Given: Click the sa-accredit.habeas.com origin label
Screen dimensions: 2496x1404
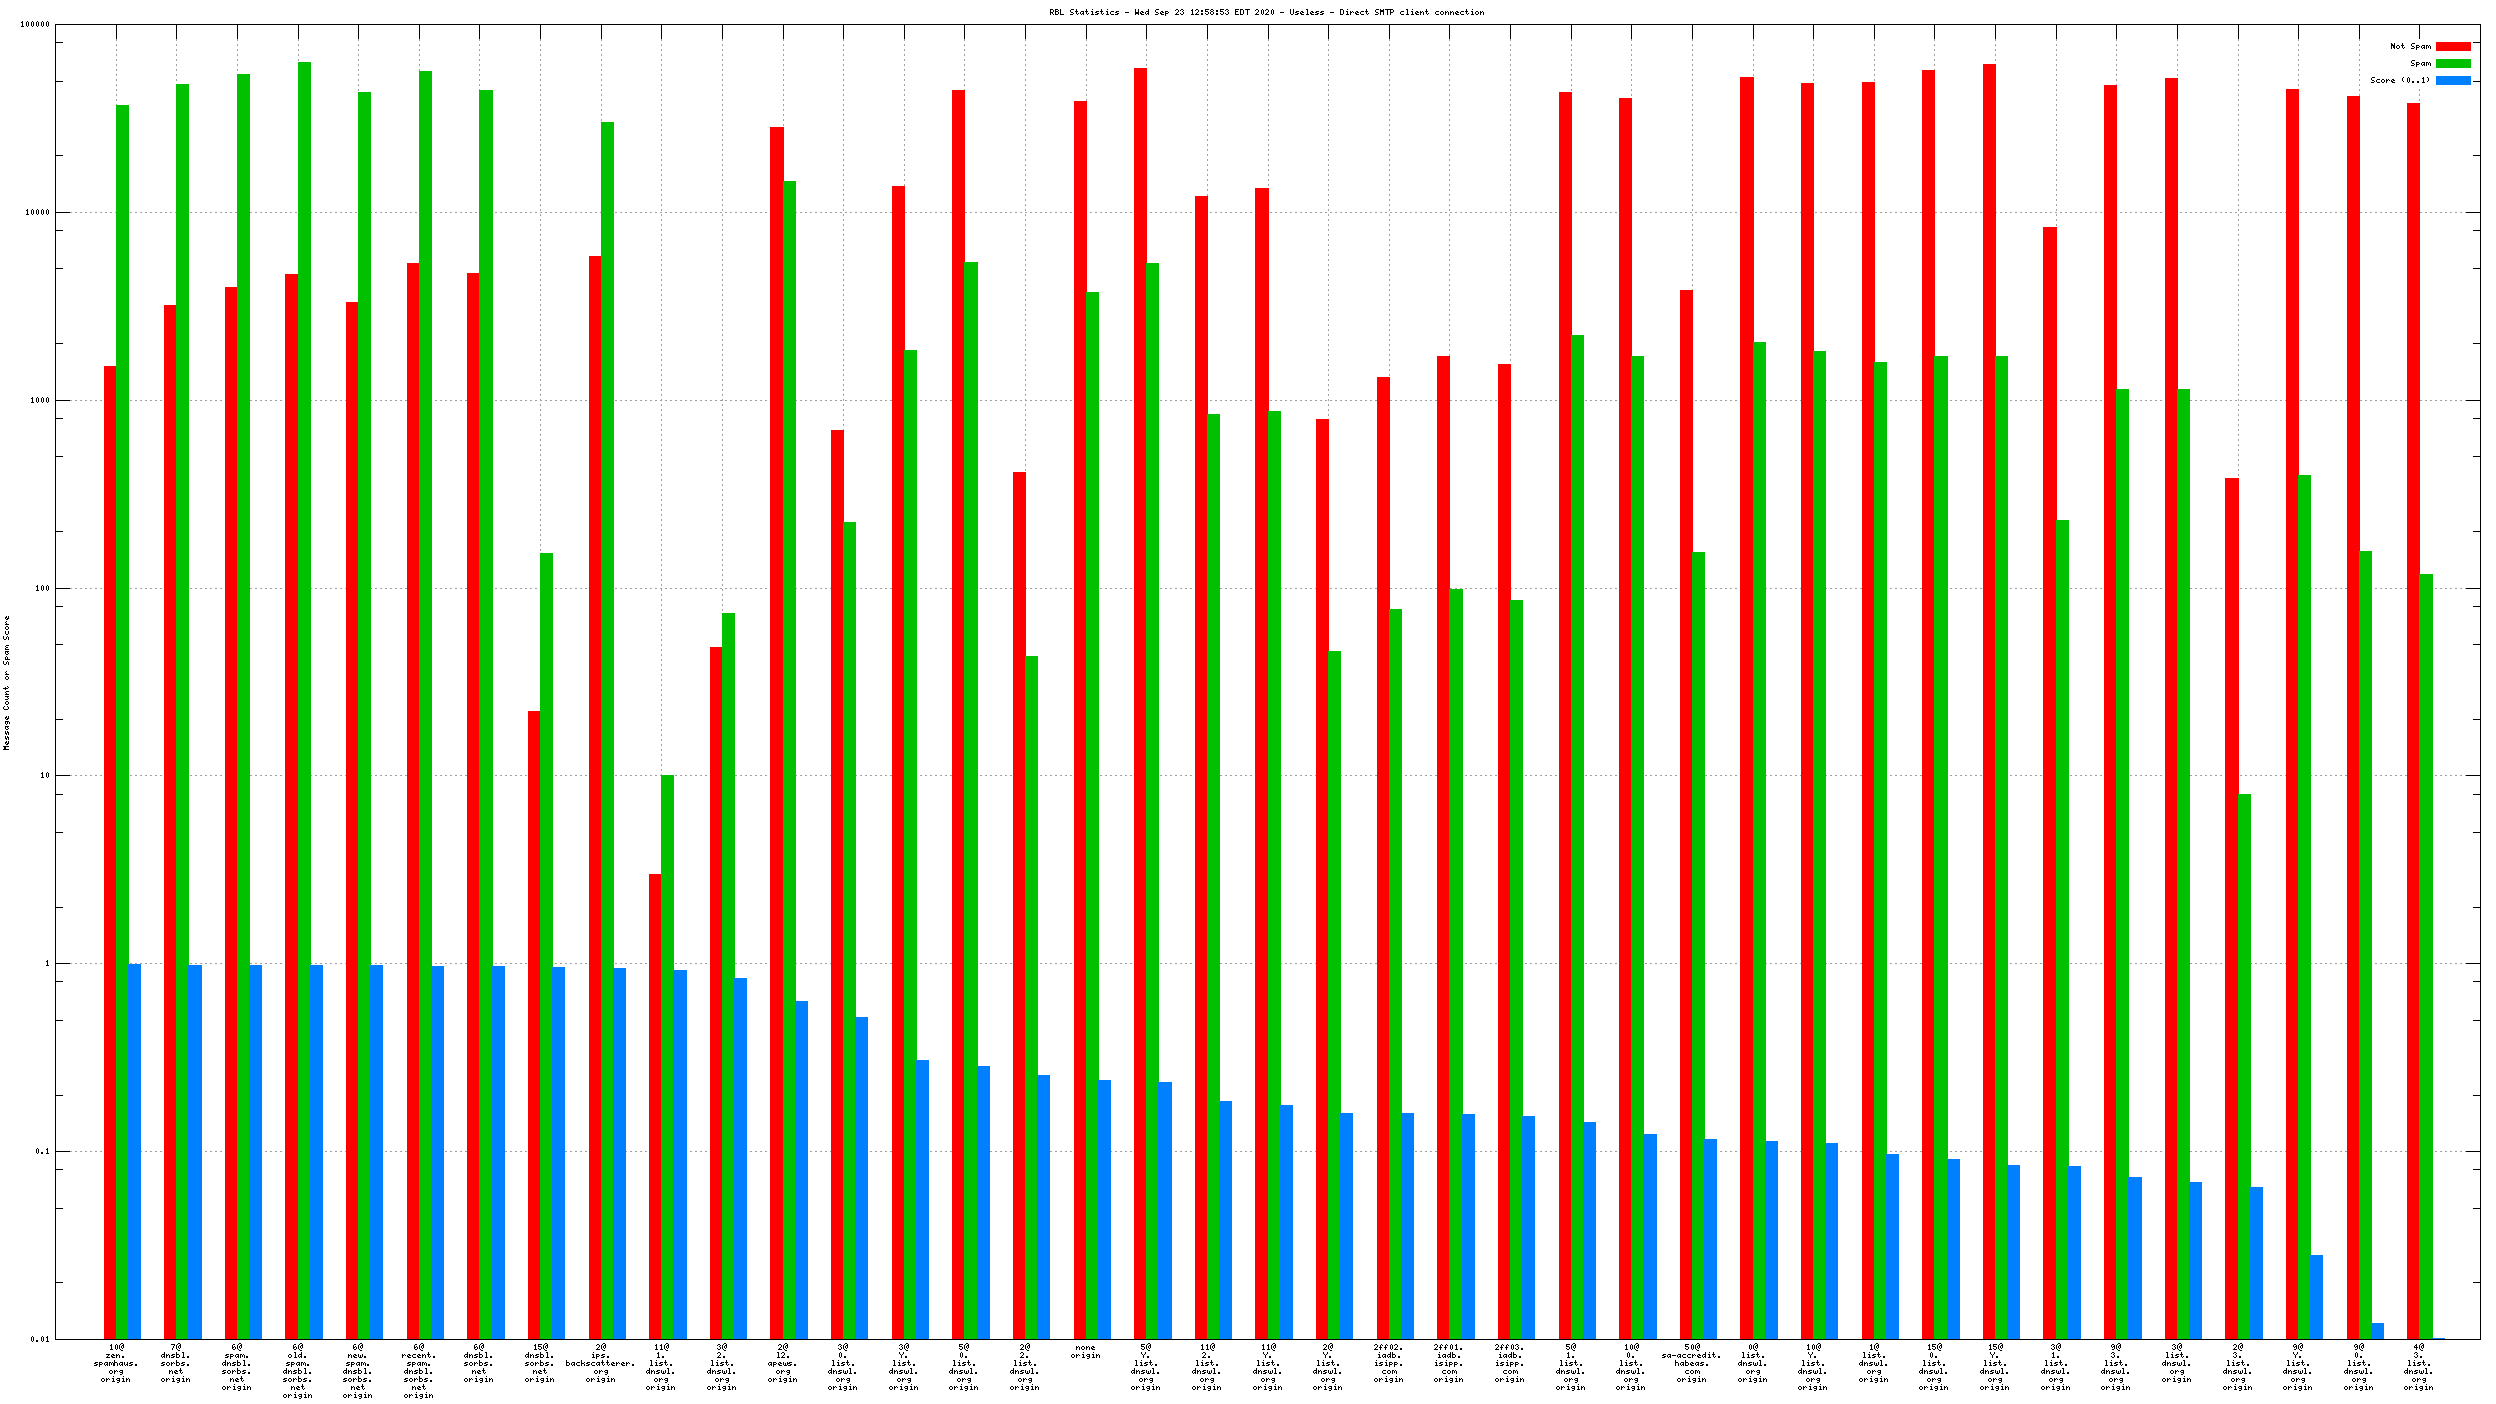Looking at the screenshot, I should [1691, 1363].
